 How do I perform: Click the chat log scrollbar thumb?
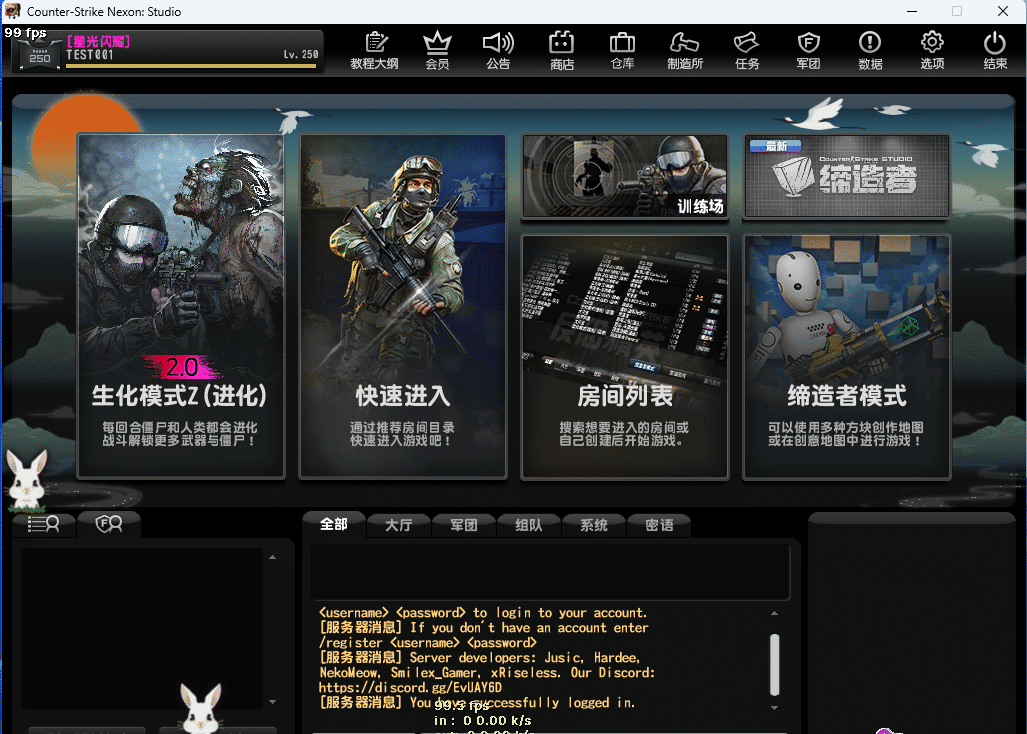[774, 664]
